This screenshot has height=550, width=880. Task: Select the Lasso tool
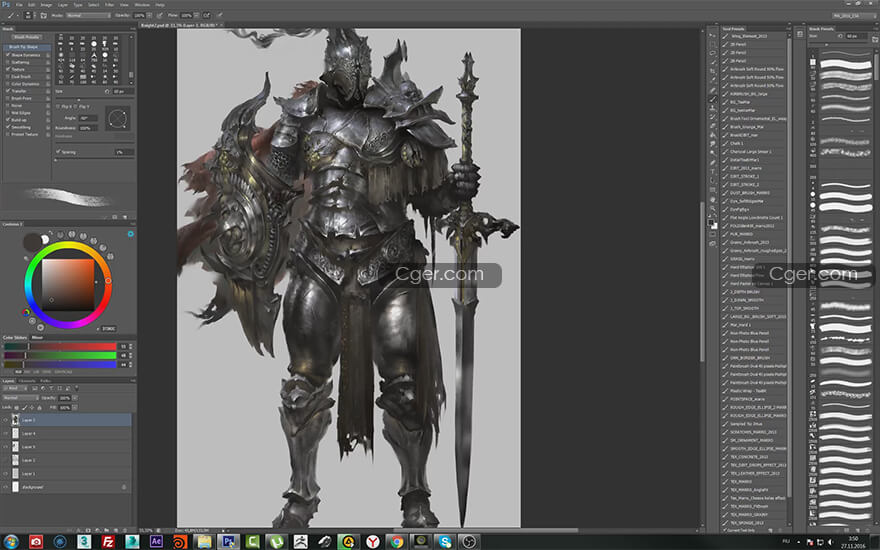[x=713, y=53]
